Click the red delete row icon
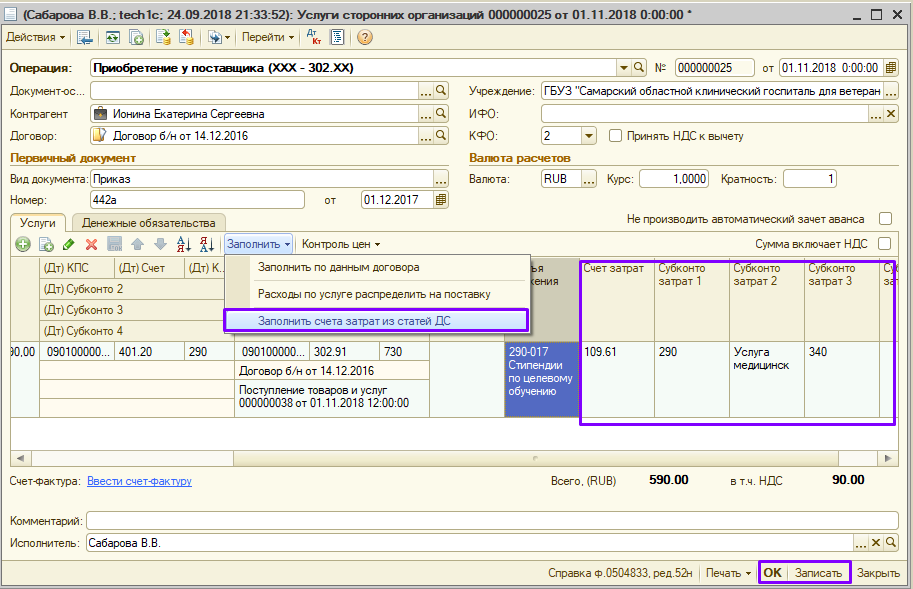This screenshot has width=913, height=589. [91, 244]
